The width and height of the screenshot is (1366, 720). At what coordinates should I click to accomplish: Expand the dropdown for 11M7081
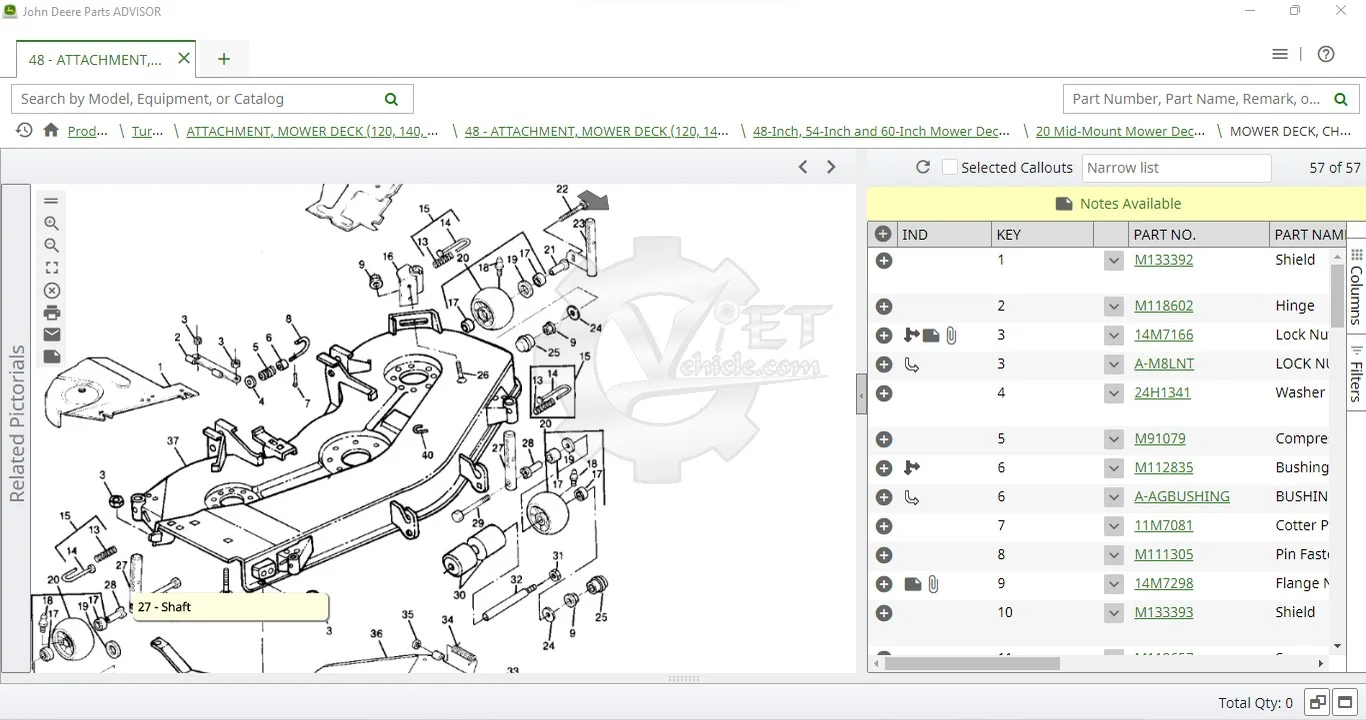1114,527
